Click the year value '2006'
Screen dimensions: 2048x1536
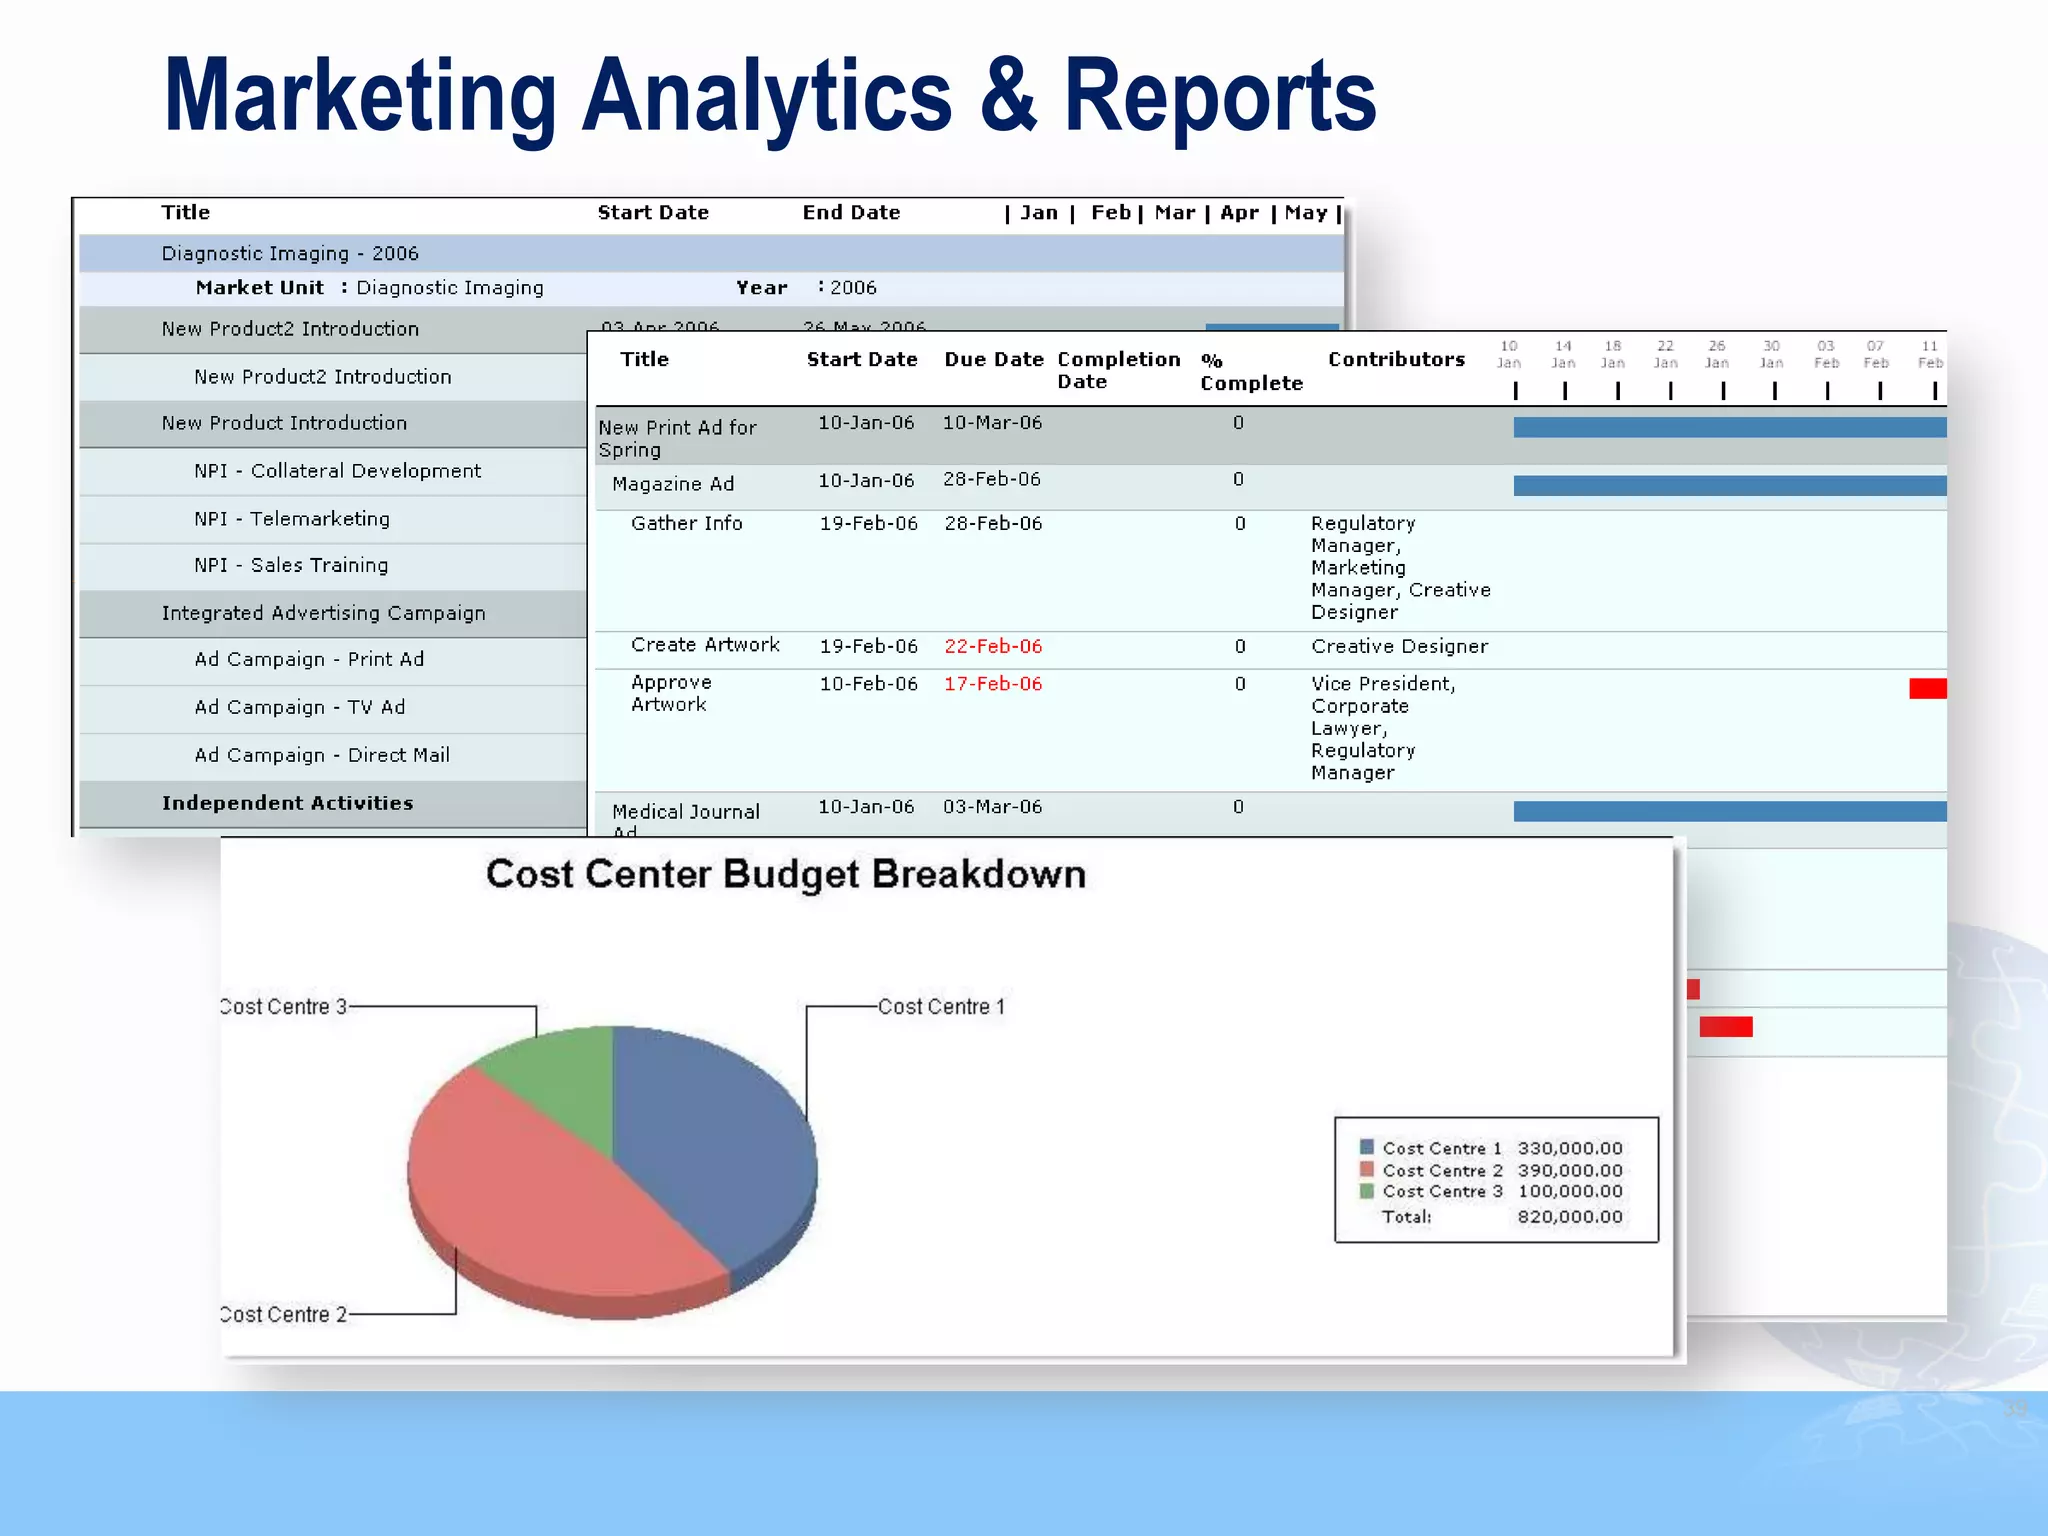tap(853, 288)
